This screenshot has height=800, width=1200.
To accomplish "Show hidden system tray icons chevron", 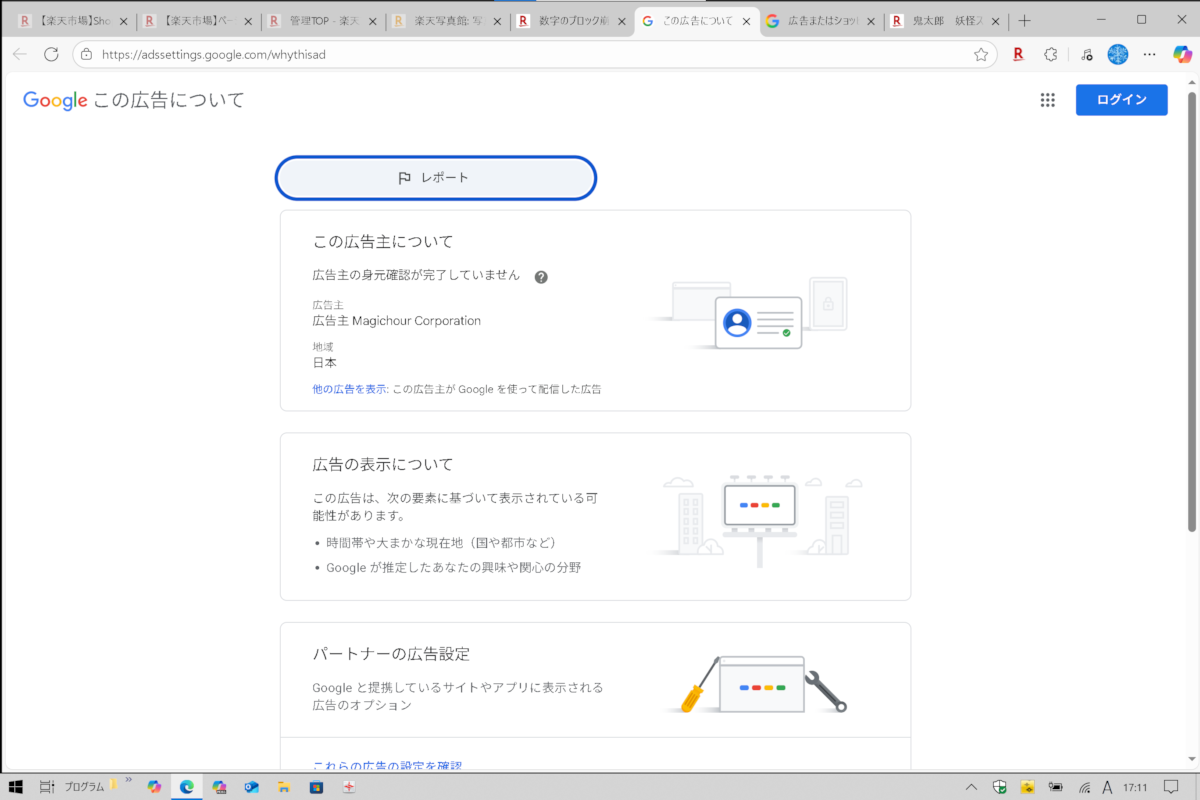I will [970, 787].
